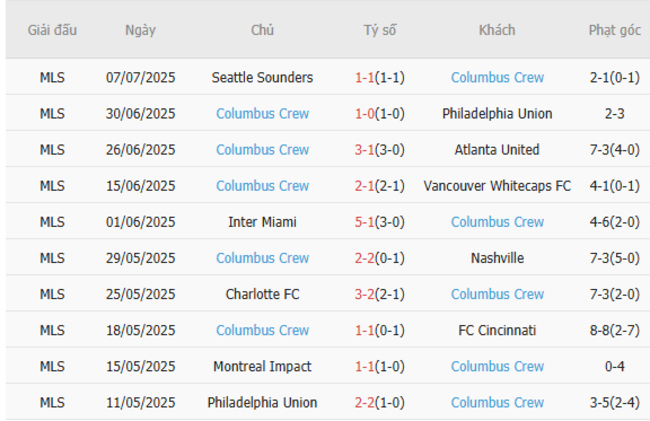The height and width of the screenshot is (421, 650).
Task: Select the 11/05/2025 date cell
Action: point(140,402)
